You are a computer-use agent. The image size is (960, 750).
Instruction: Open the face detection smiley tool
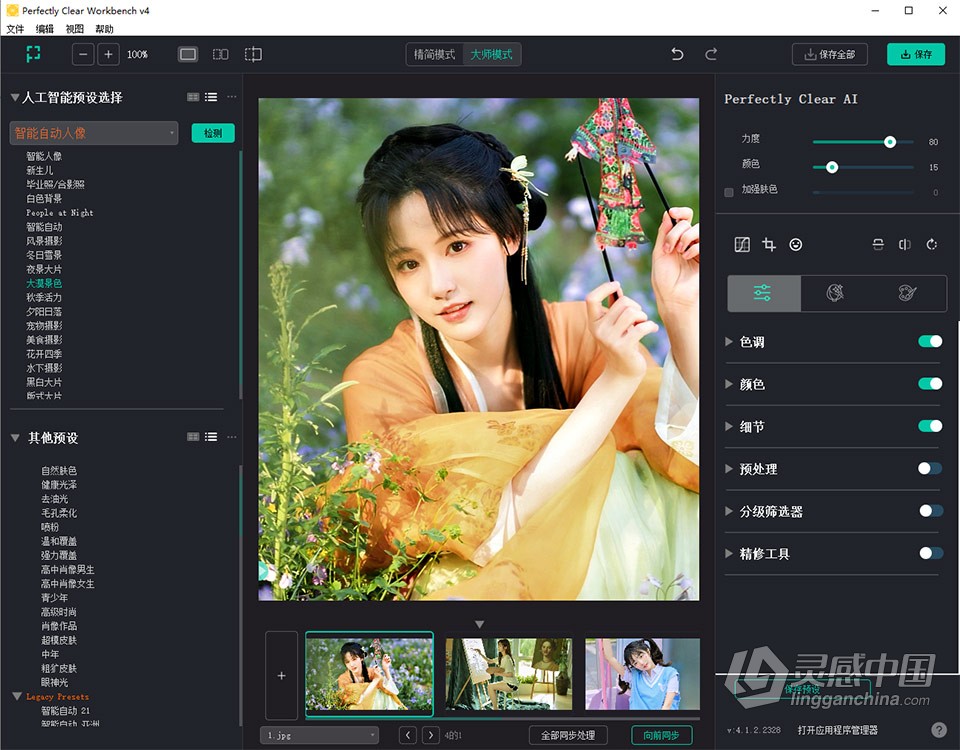pos(795,244)
